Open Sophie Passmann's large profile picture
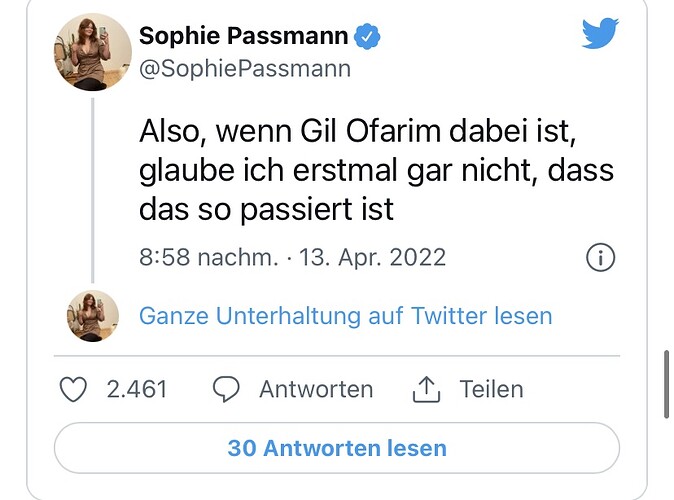This screenshot has height=500, width=674. [90, 52]
